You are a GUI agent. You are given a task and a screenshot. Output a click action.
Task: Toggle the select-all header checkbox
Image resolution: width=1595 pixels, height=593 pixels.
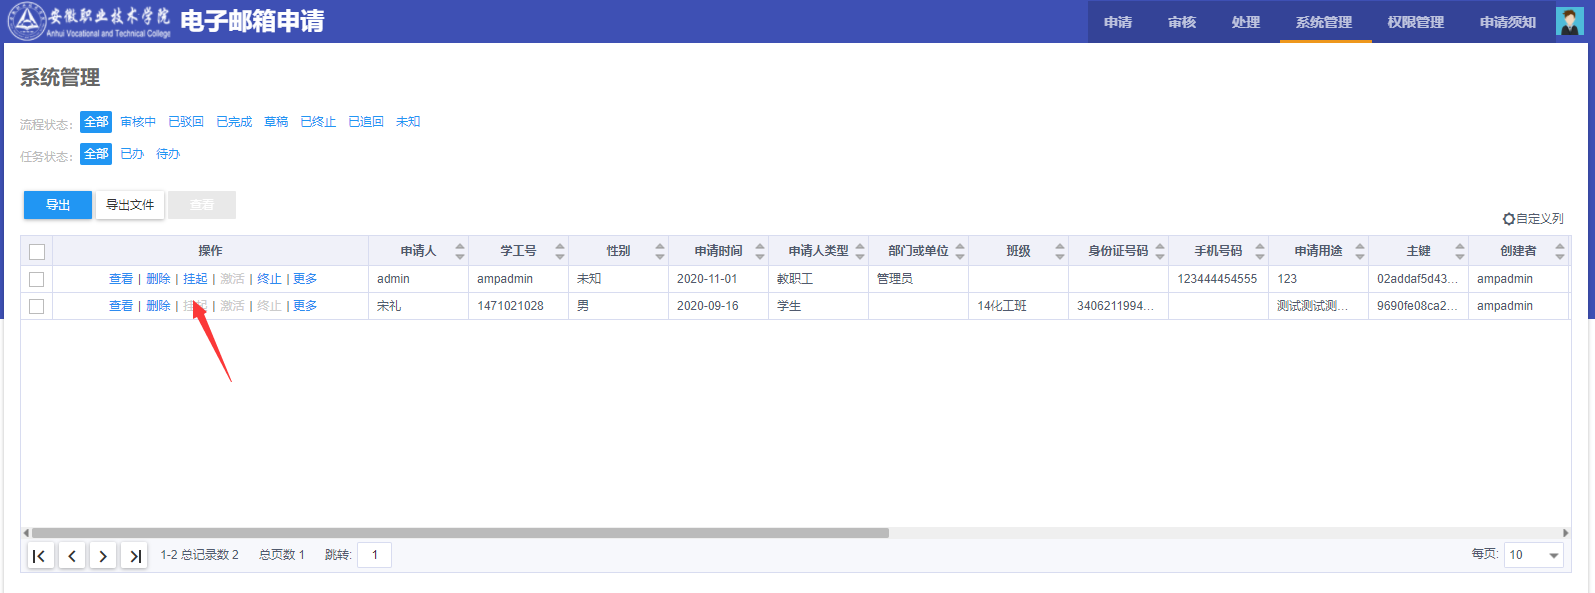pyautogui.click(x=37, y=252)
